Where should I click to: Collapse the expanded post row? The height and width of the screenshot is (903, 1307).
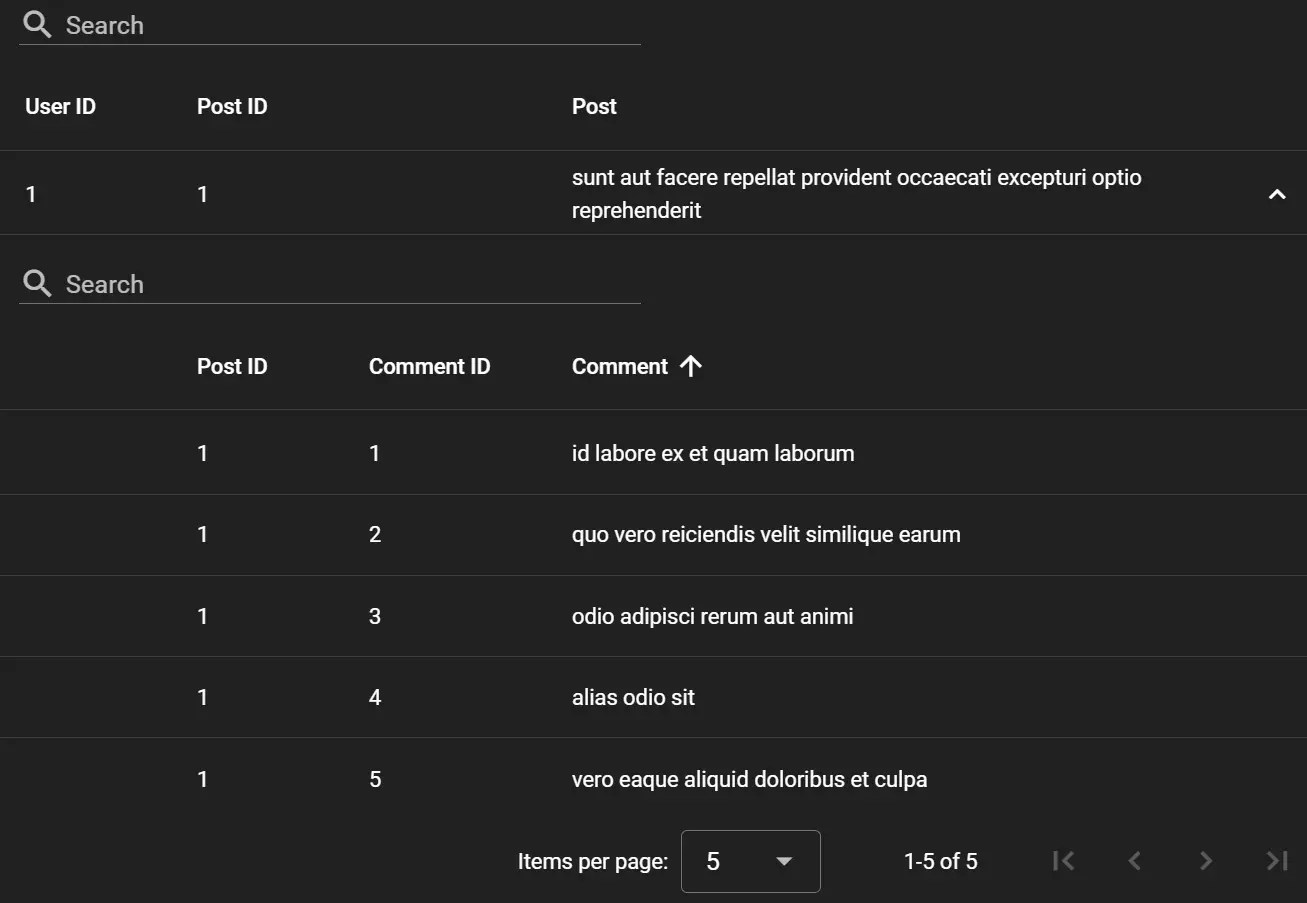click(1276, 193)
